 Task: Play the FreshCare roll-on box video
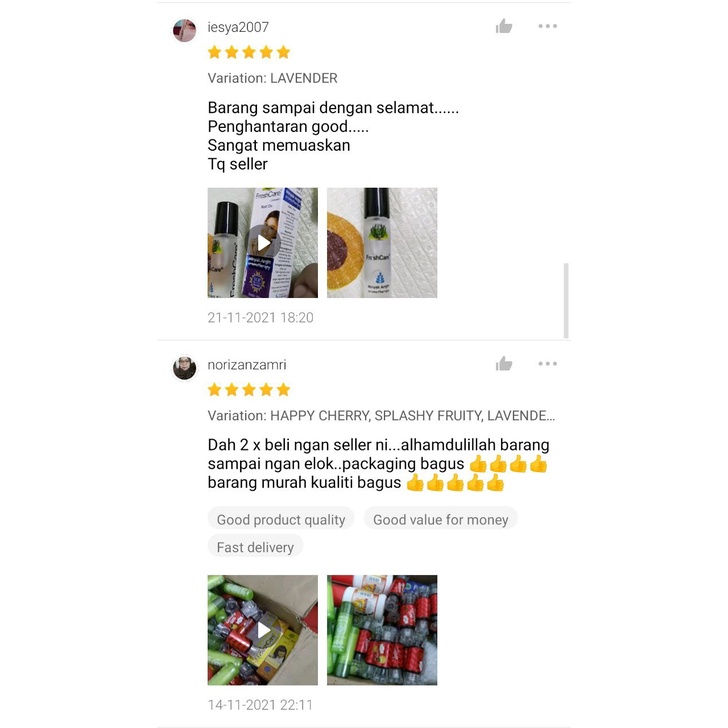pyautogui.click(x=263, y=242)
